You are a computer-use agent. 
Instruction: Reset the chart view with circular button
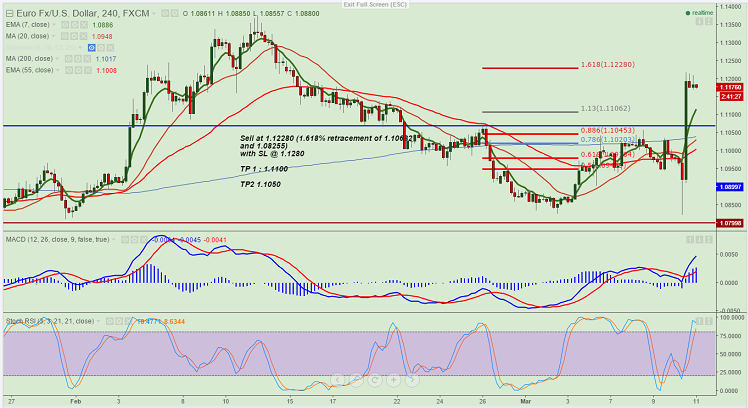[375, 380]
